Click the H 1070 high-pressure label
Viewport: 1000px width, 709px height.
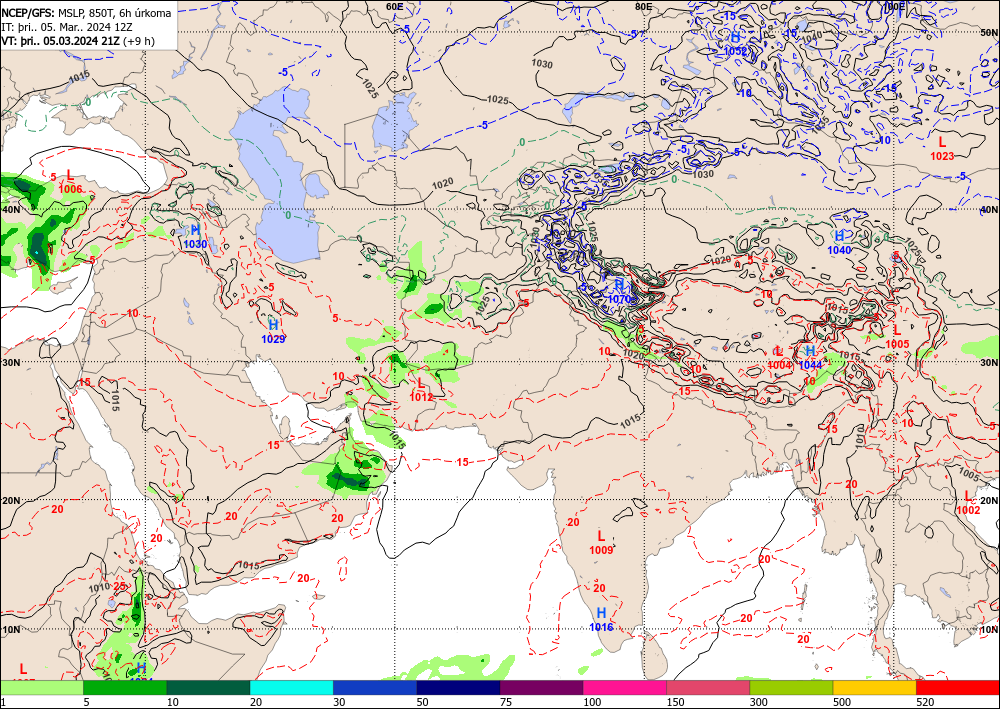point(619,291)
